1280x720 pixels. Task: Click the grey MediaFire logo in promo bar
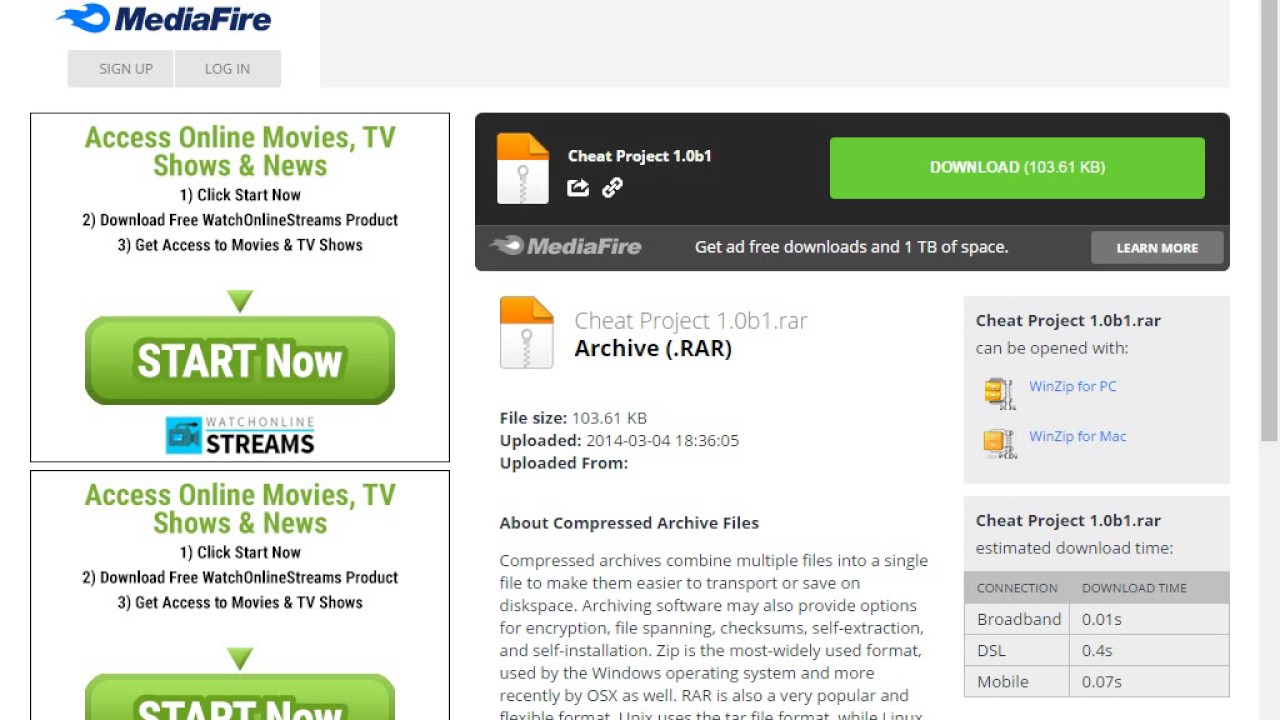click(x=565, y=246)
